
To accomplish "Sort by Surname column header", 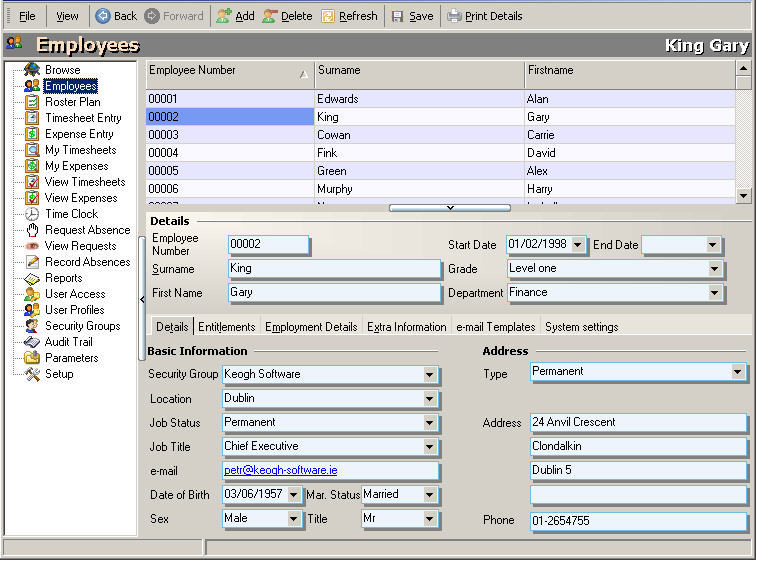I will tap(420, 75).
